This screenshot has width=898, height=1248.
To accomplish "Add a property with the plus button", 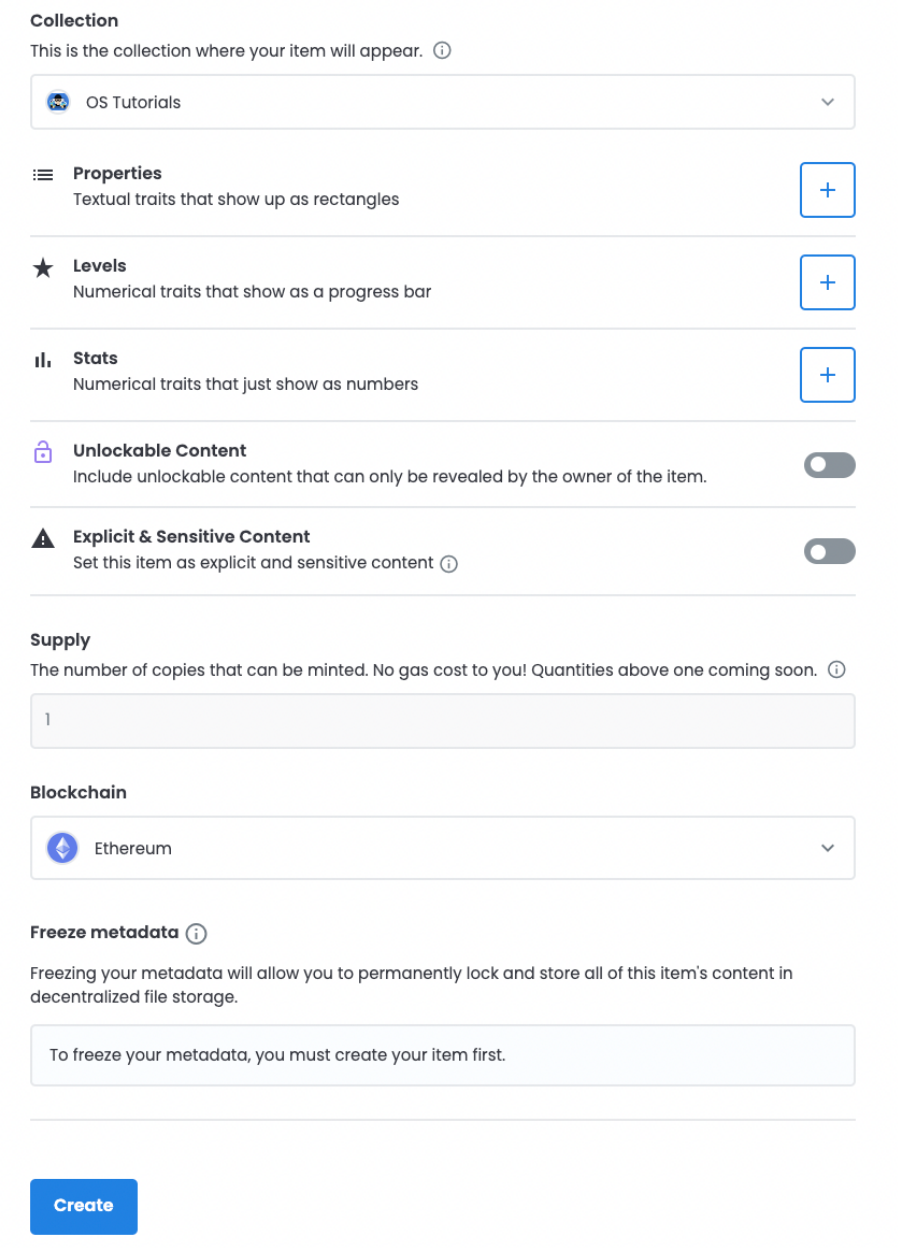I will pos(827,190).
